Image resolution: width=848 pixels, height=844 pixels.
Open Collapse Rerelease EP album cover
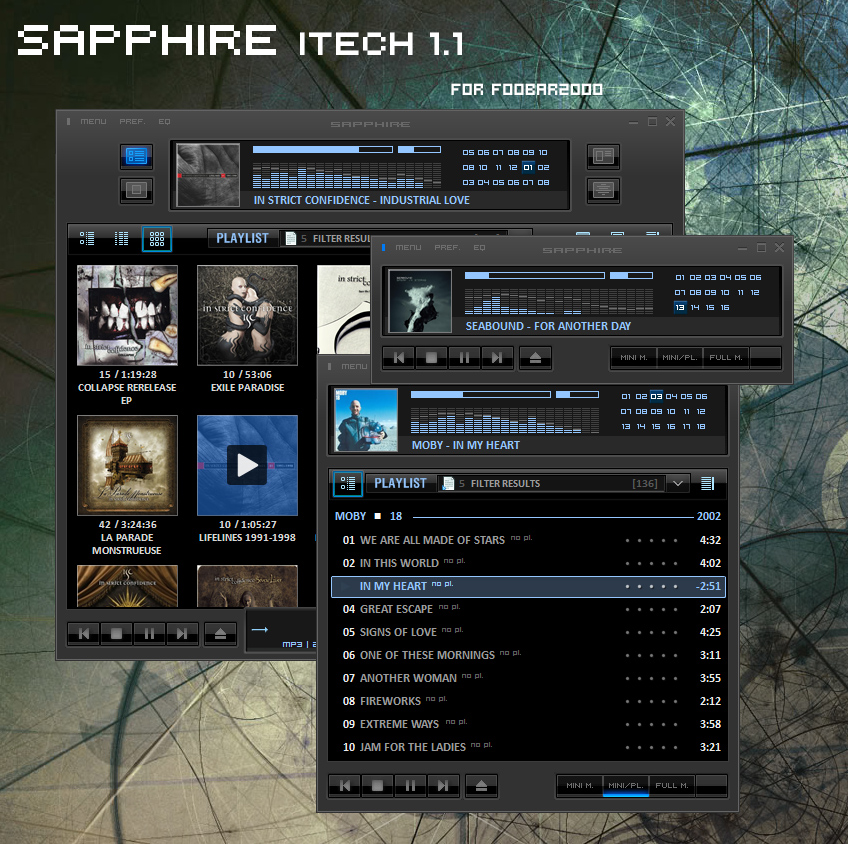[x=127, y=315]
